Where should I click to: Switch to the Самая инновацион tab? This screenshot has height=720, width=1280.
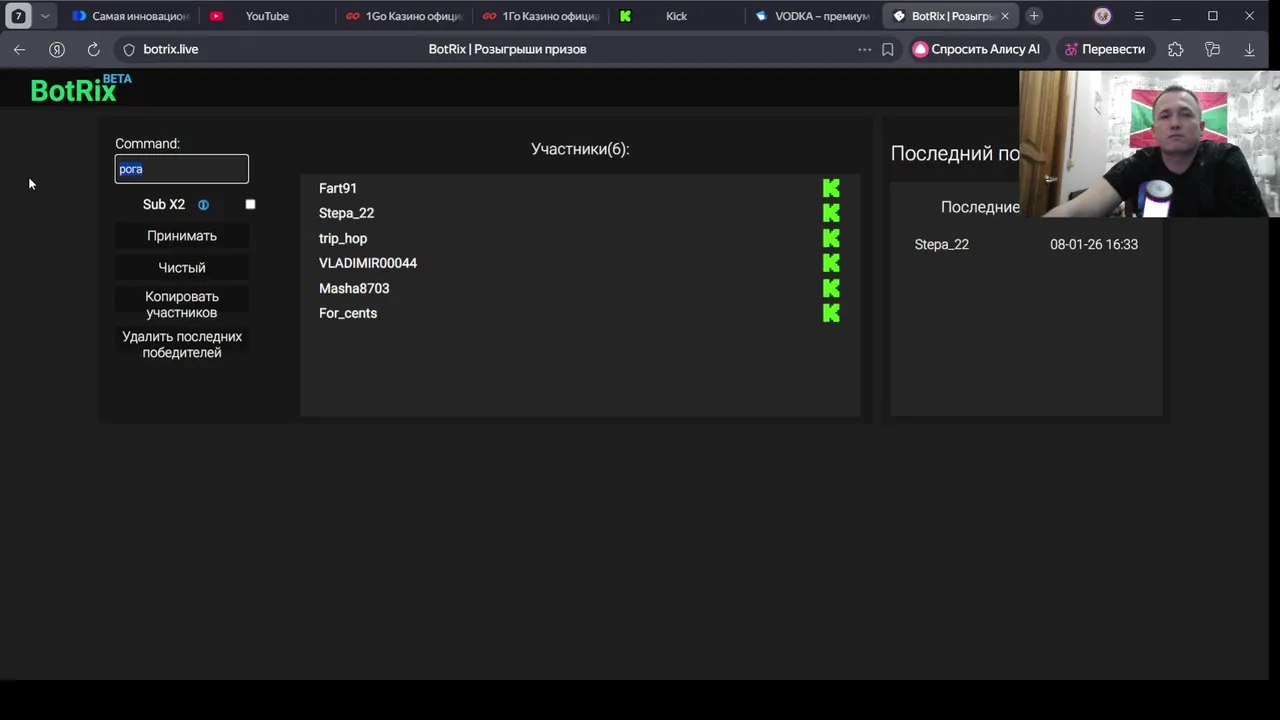[131, 16]
